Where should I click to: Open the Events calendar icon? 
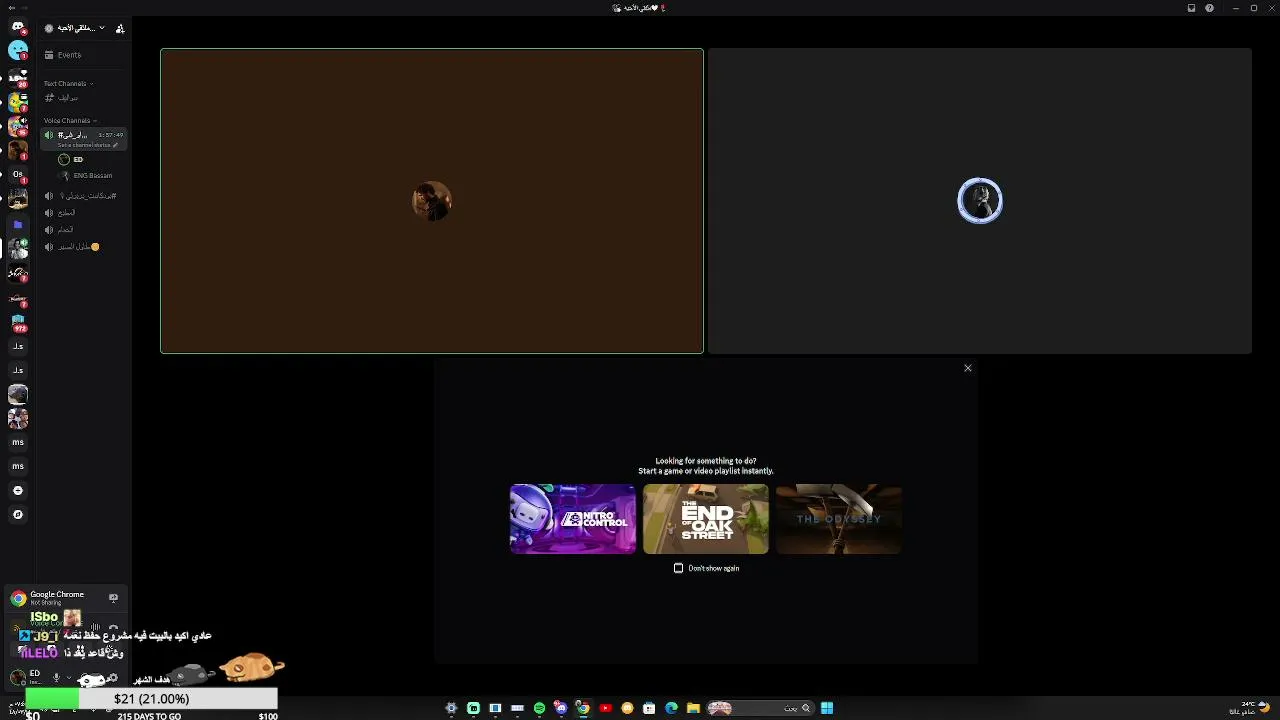click(x=48, y=55)
